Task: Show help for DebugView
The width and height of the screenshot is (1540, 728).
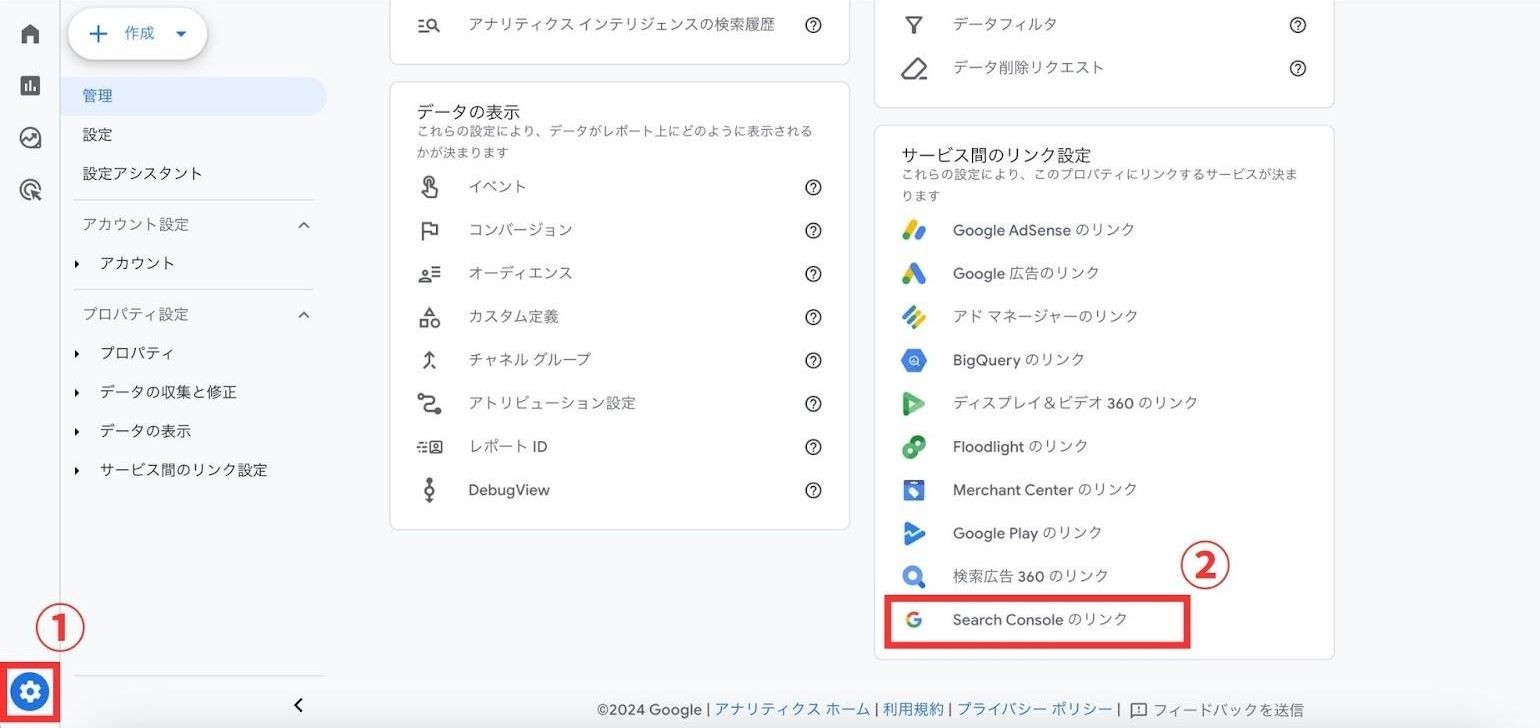Action: (x=813, y=490)
